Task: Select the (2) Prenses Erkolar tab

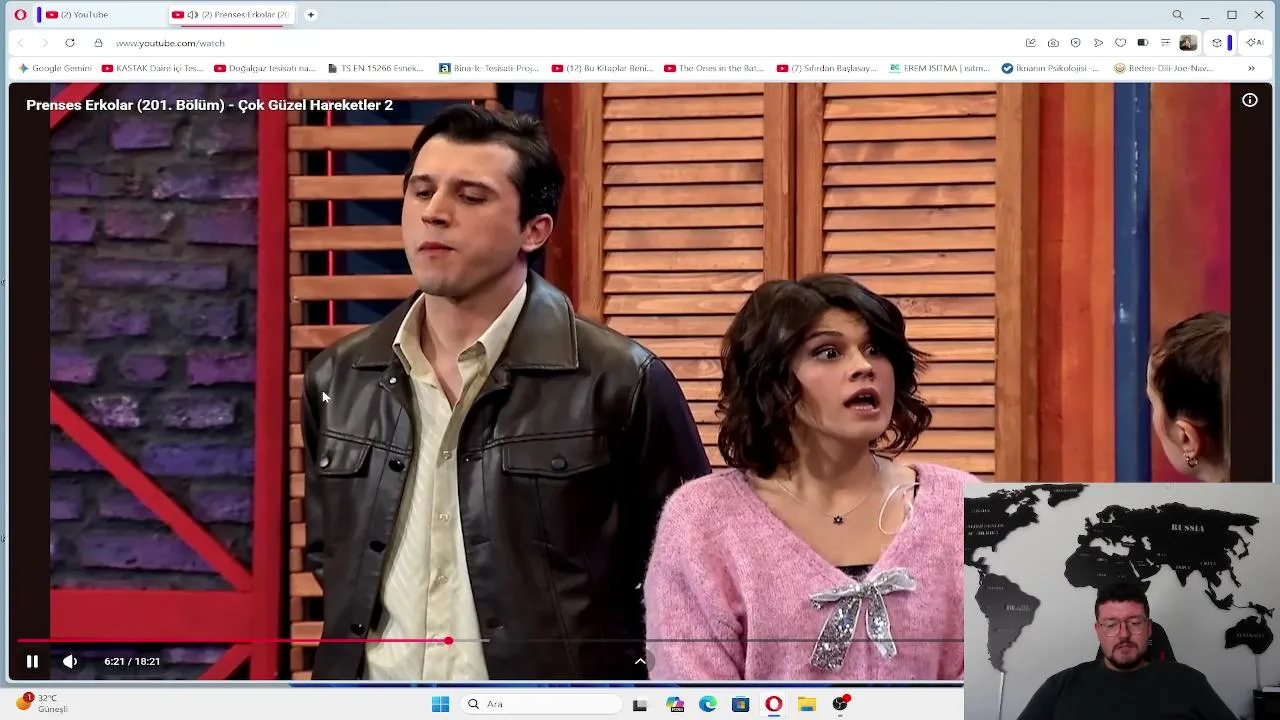Action: coord(232,15)
